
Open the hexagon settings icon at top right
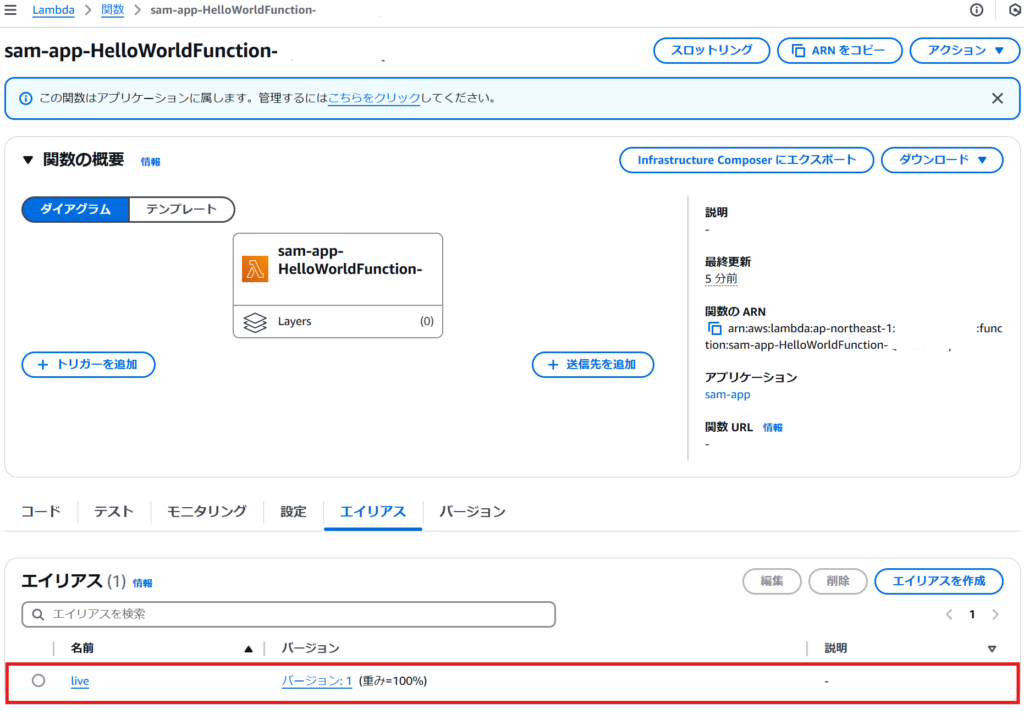coord(1016,10)
